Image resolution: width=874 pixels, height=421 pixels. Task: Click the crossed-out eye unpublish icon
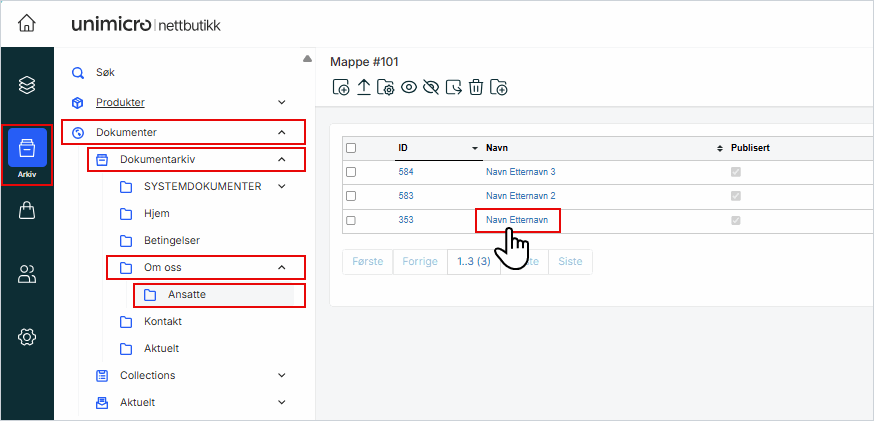[431, 88]
